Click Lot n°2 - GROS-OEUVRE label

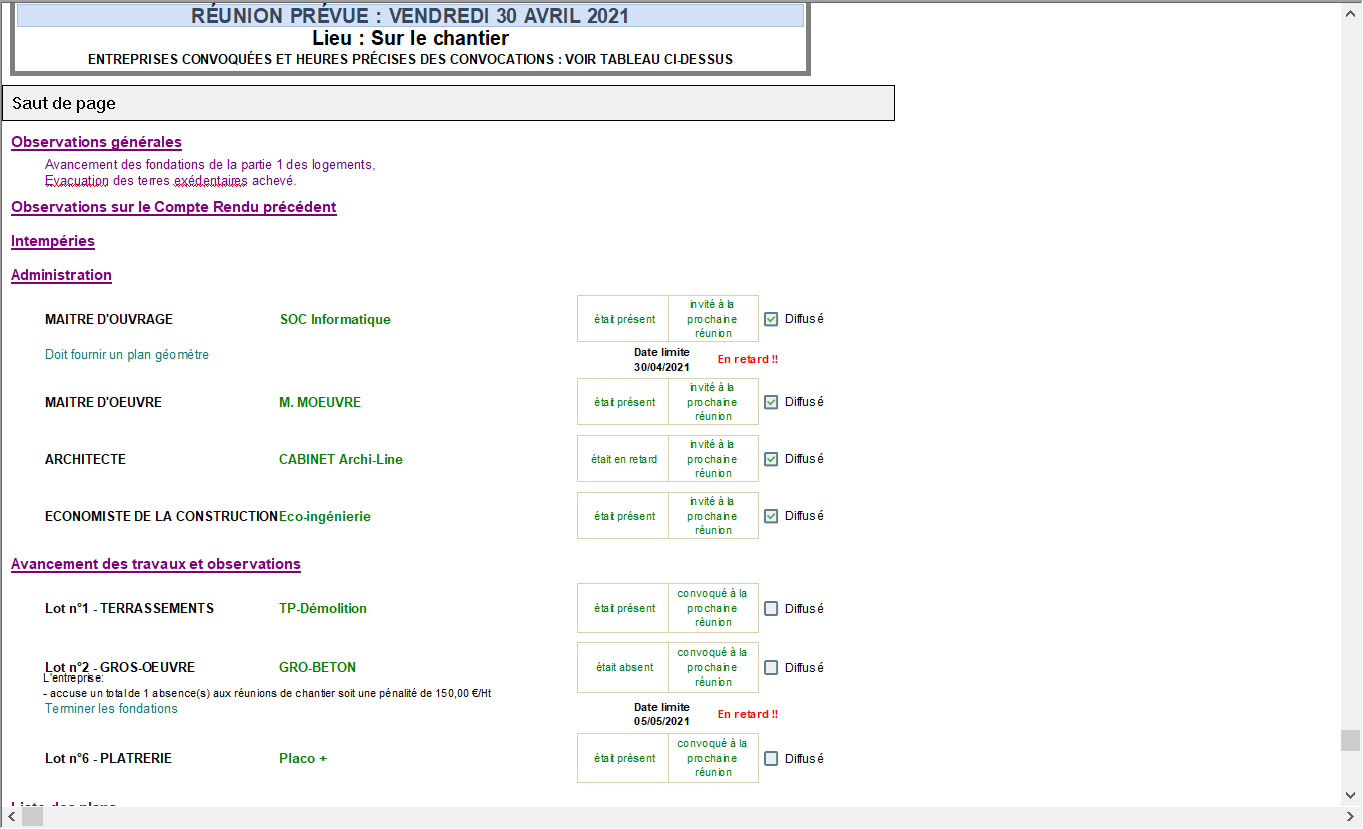pyautogui.click(x=120, y=667)
